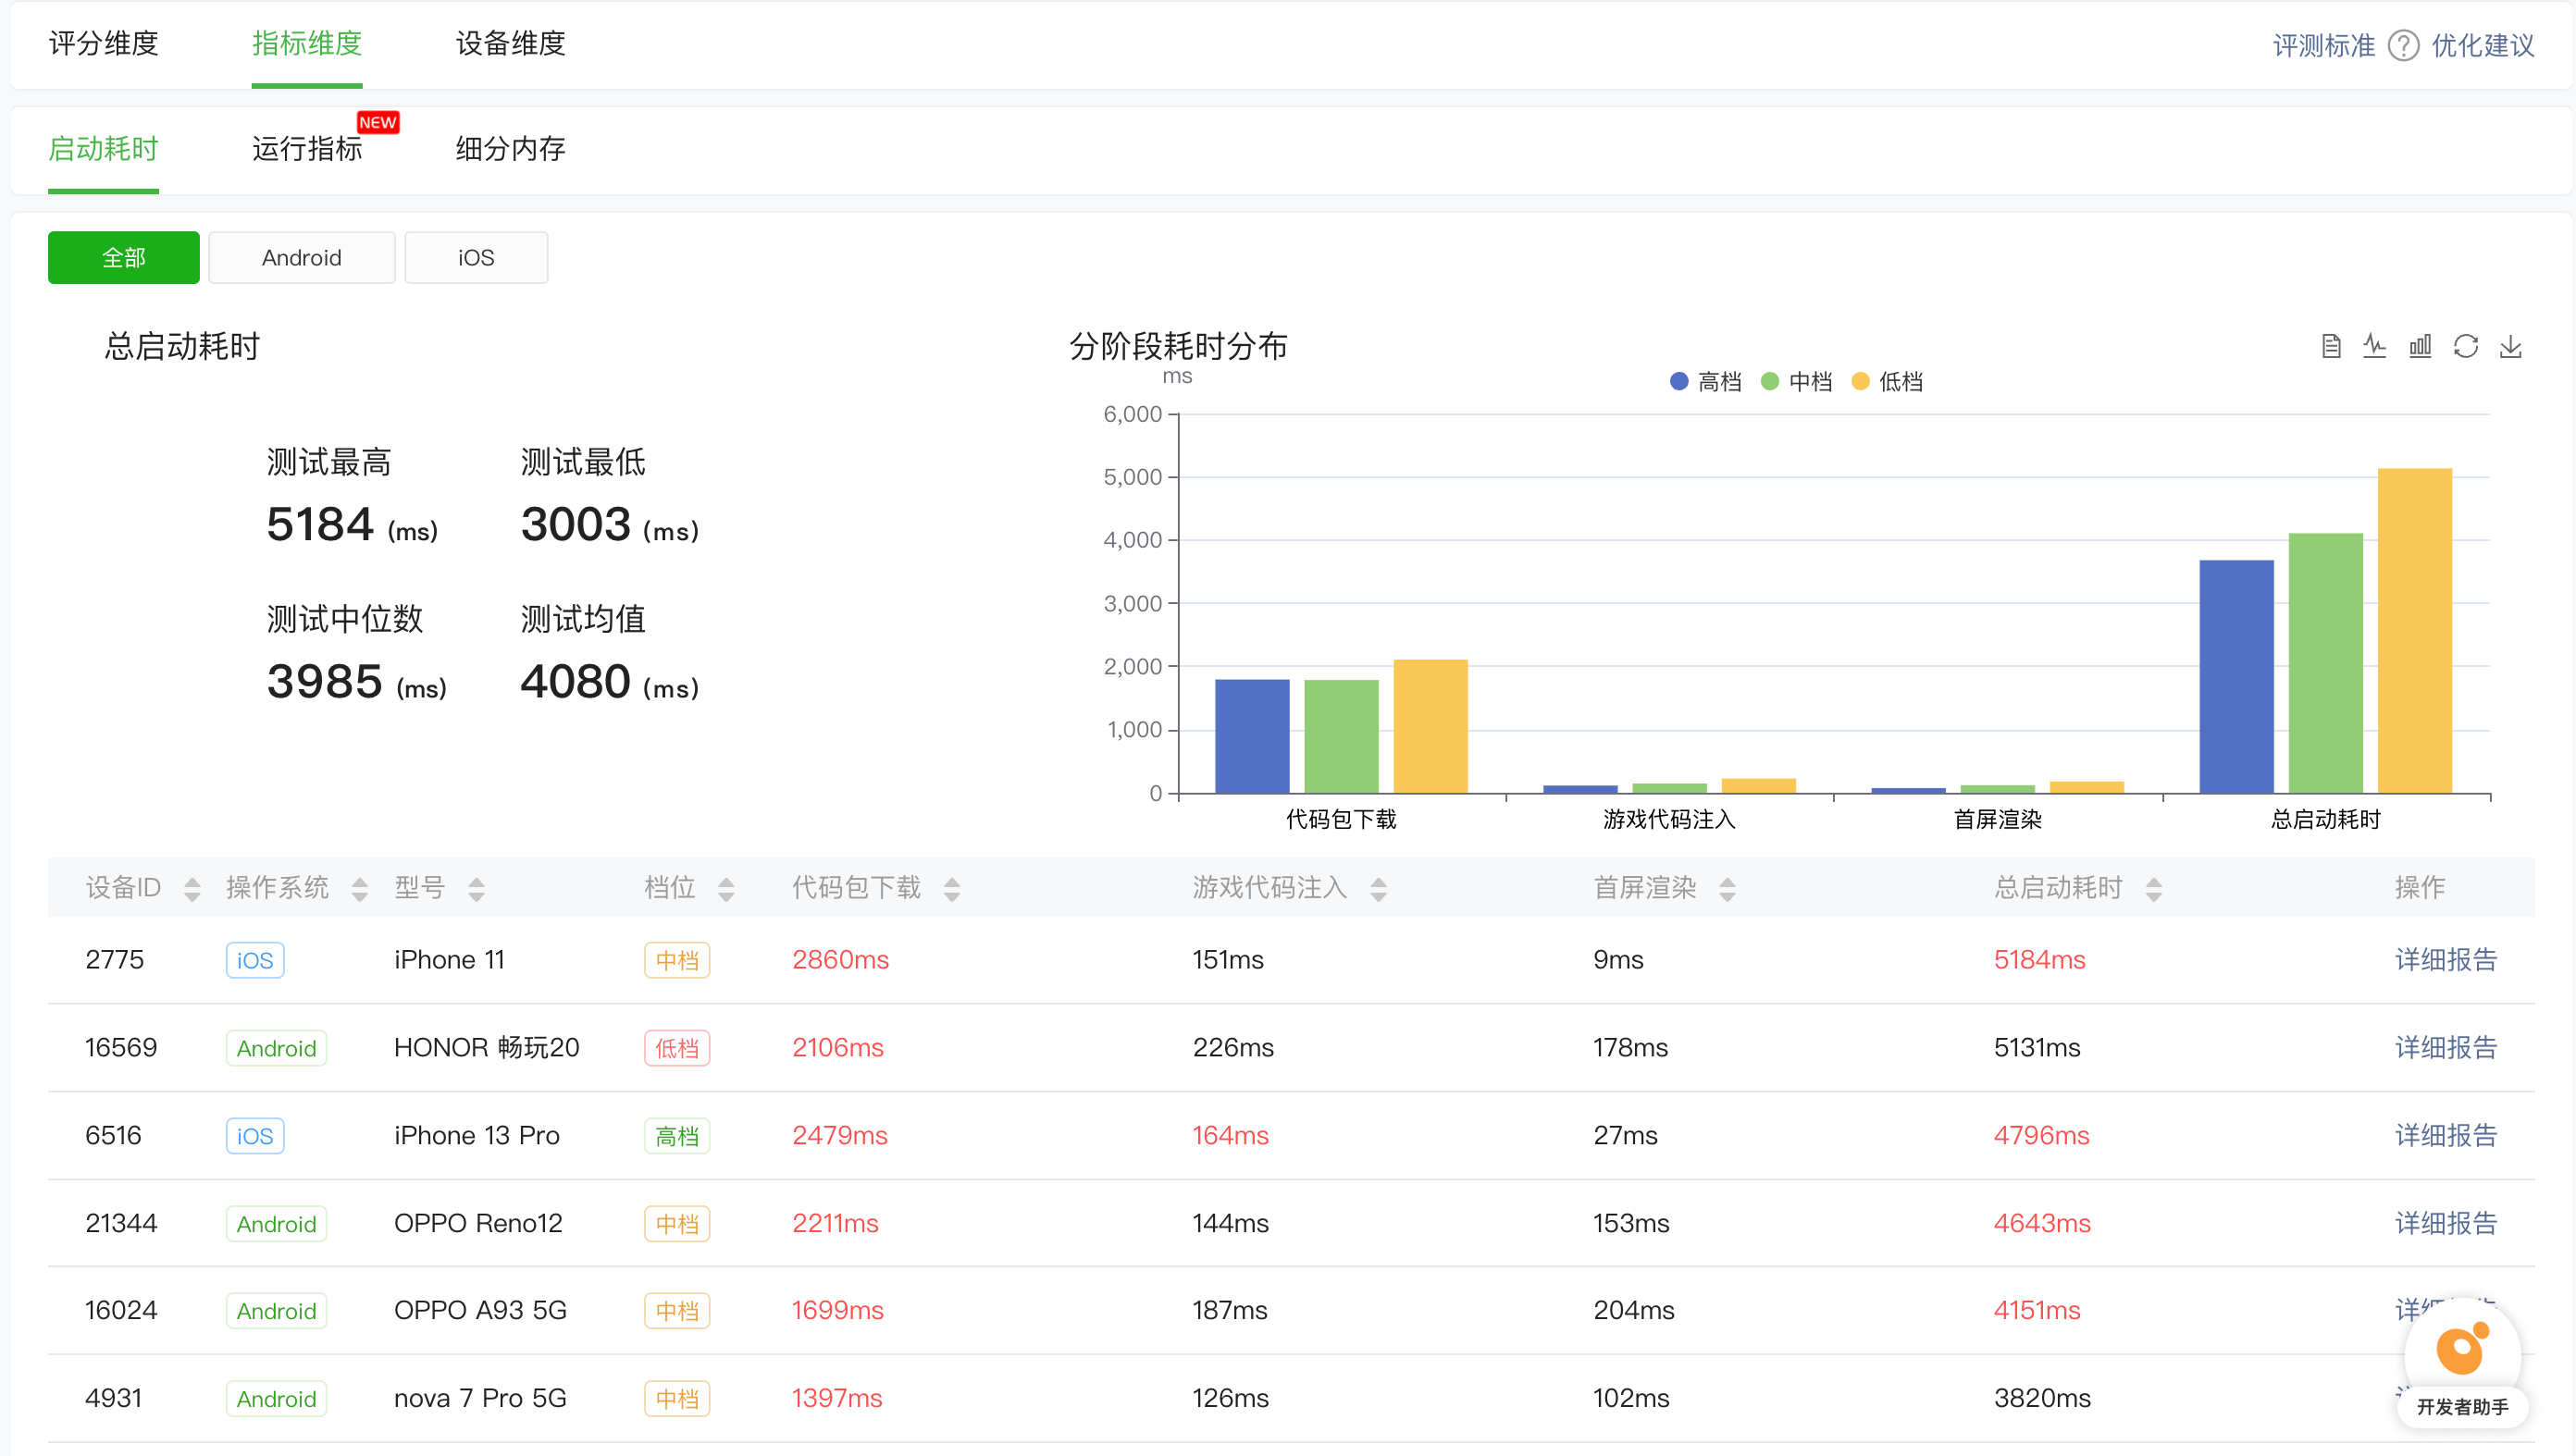Image resolution: width=2576 pixels, height=1456 pixels.
Task: Restore chart with refresh icon
Action: 2466,346
